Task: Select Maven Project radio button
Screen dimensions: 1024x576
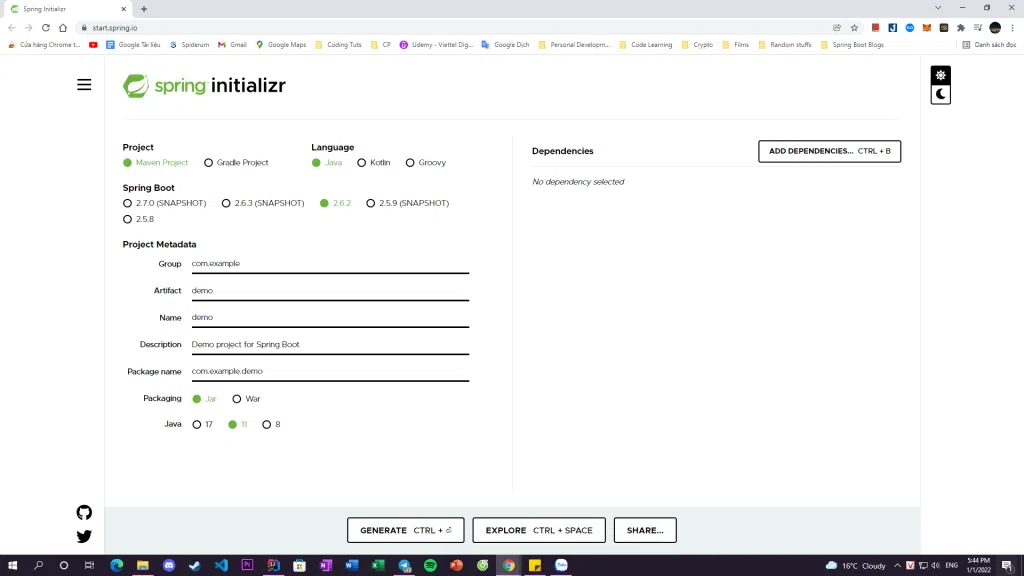Action: pyautogui.click(x=155, y=163)
